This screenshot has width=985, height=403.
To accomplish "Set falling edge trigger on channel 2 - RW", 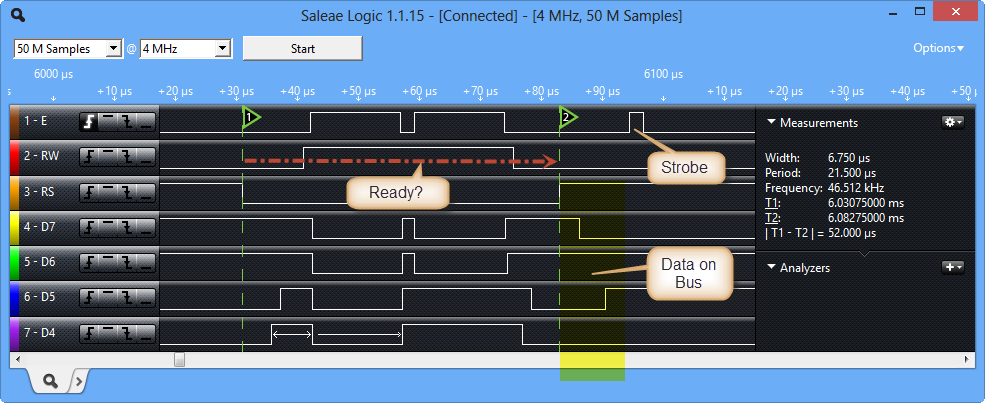I will tap(127, 156).
